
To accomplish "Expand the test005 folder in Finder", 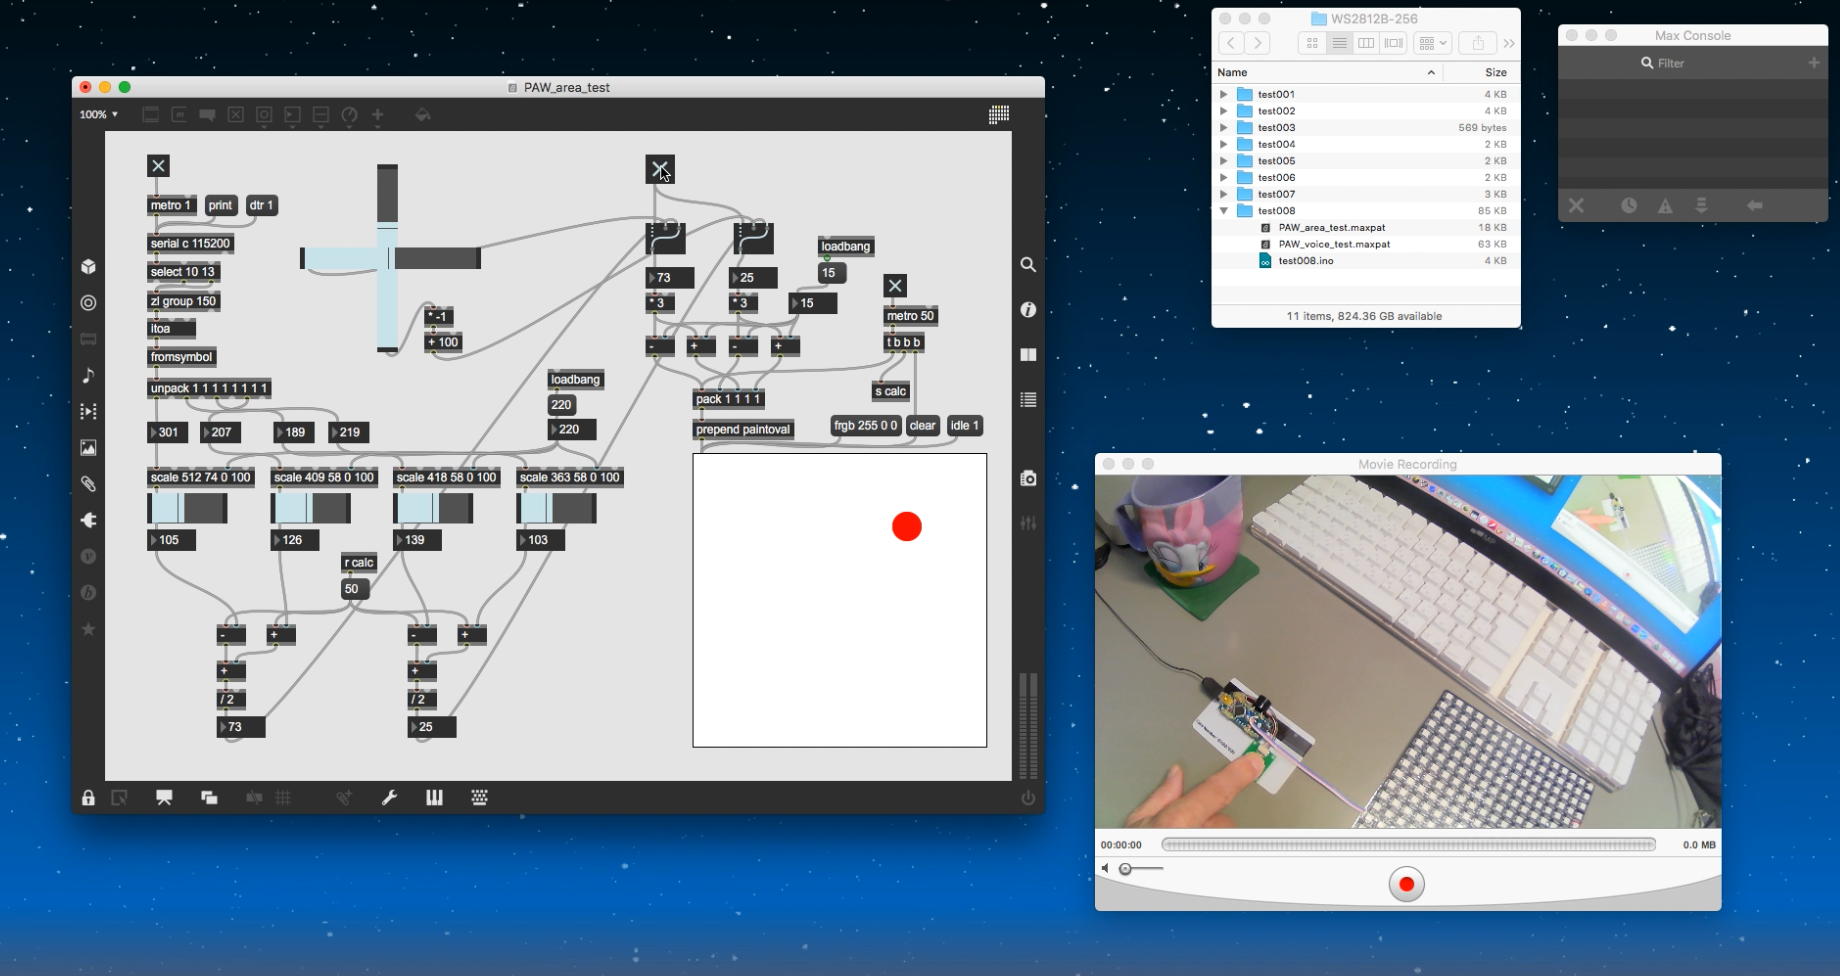I will tap(1223, 161).
